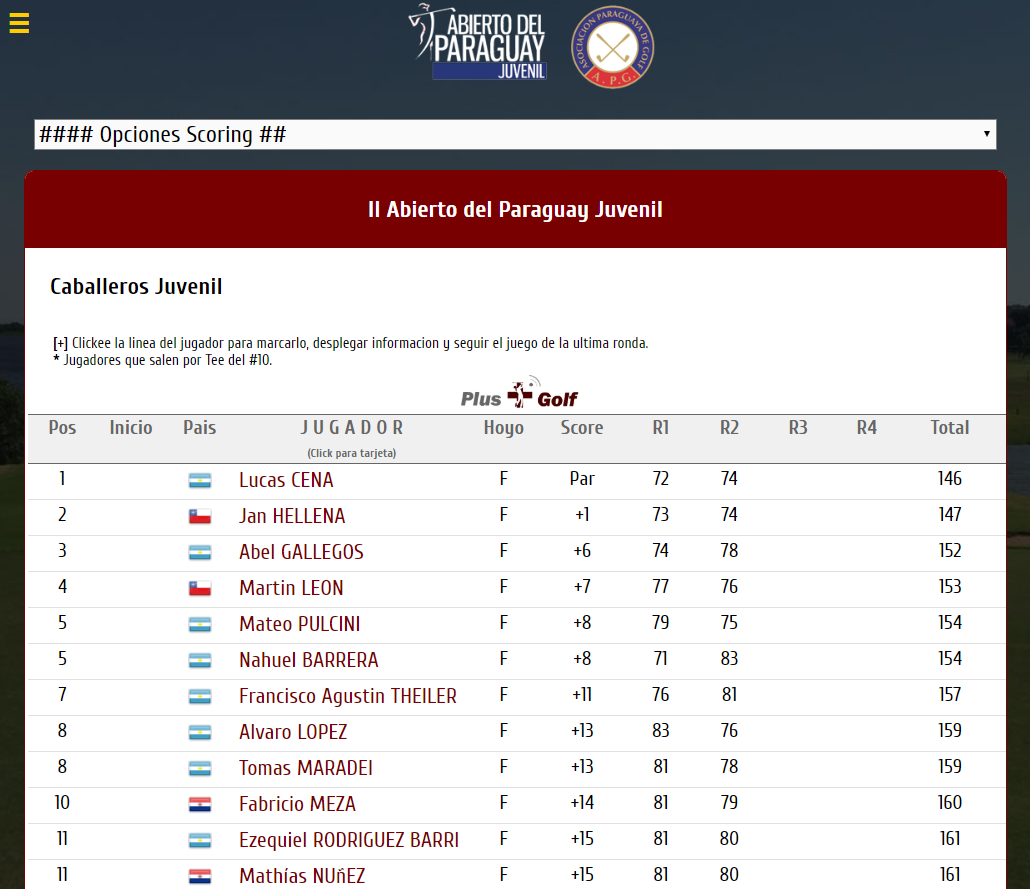Click the Chile flag beside Jan HELLENA
Viewport: 1030px width, 889px height.
[200, 517]
